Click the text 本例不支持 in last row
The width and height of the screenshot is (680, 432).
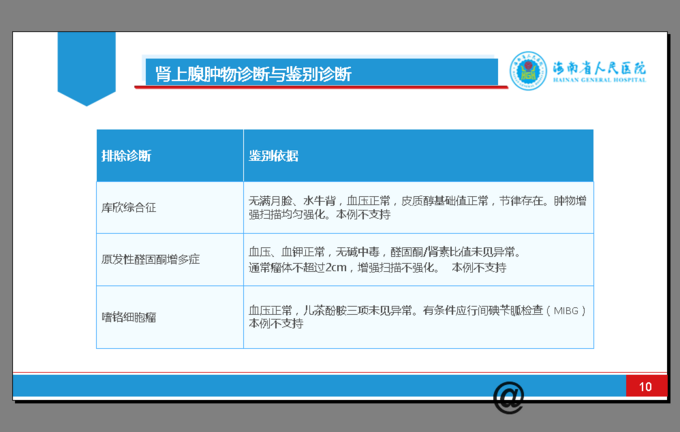tap(275, 324)
